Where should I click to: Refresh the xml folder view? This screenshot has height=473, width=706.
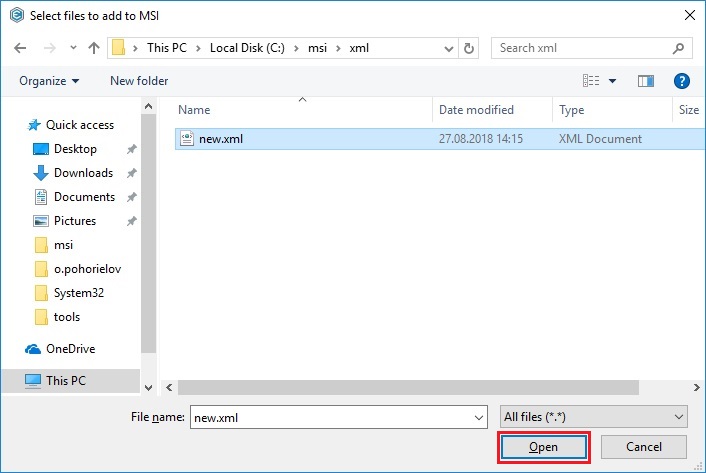(469, 48)
